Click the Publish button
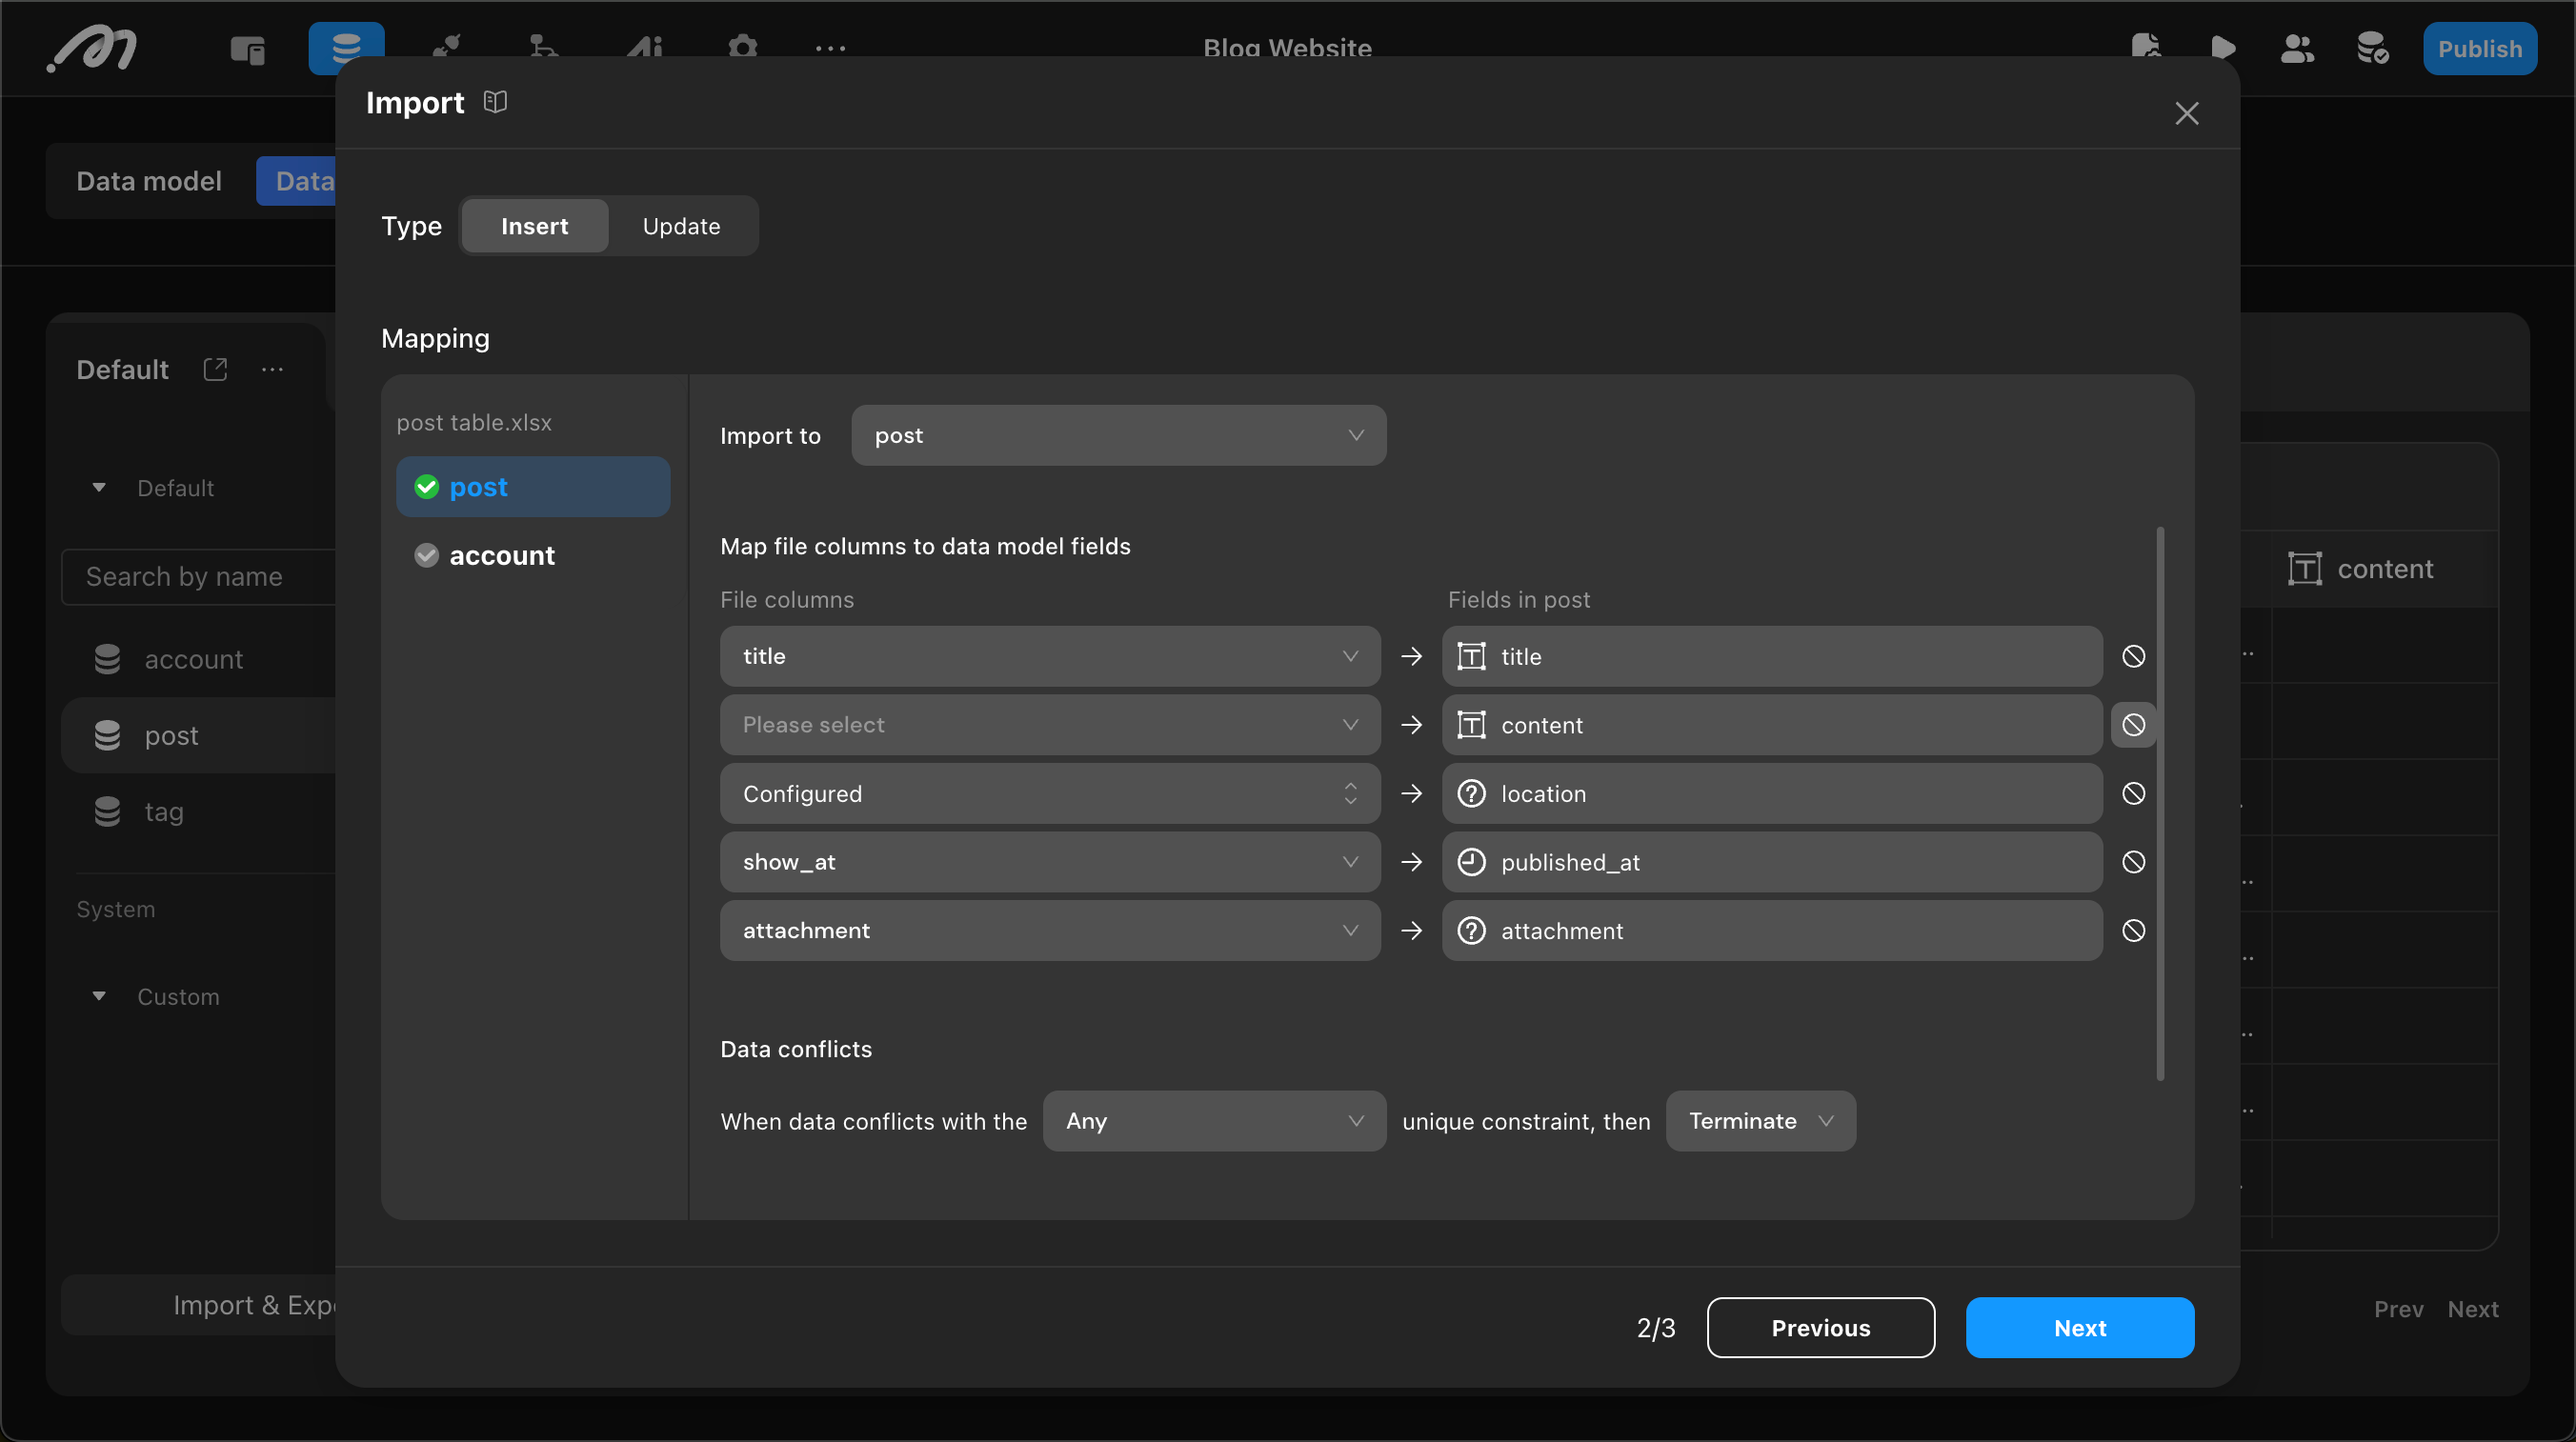Viewport: 2576px width, 1442px height. [2479, 49]
